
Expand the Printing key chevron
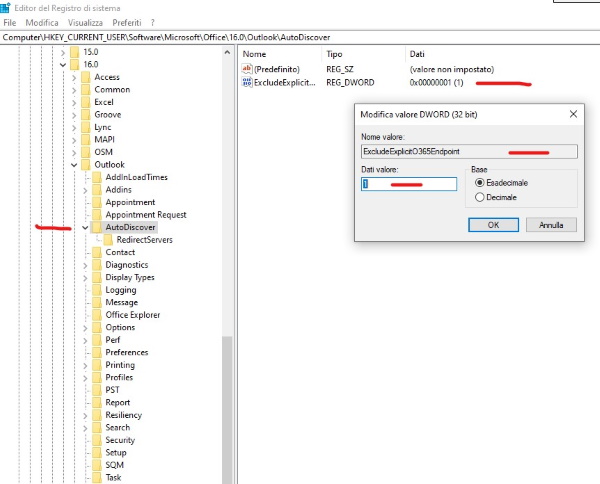(x=85, y=365)
